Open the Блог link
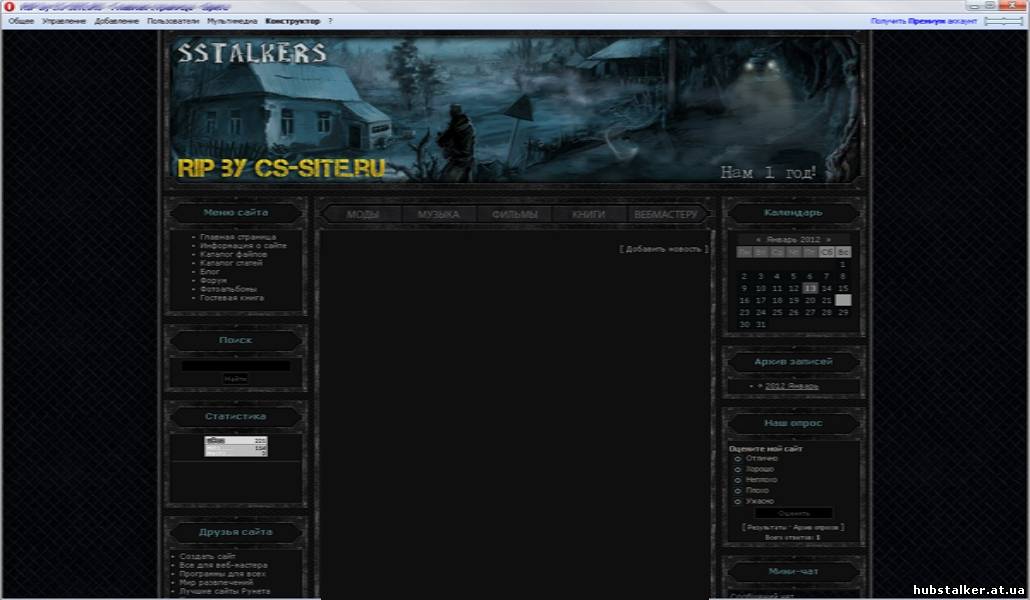The image size is (1030, 600). tap(210, 271)
